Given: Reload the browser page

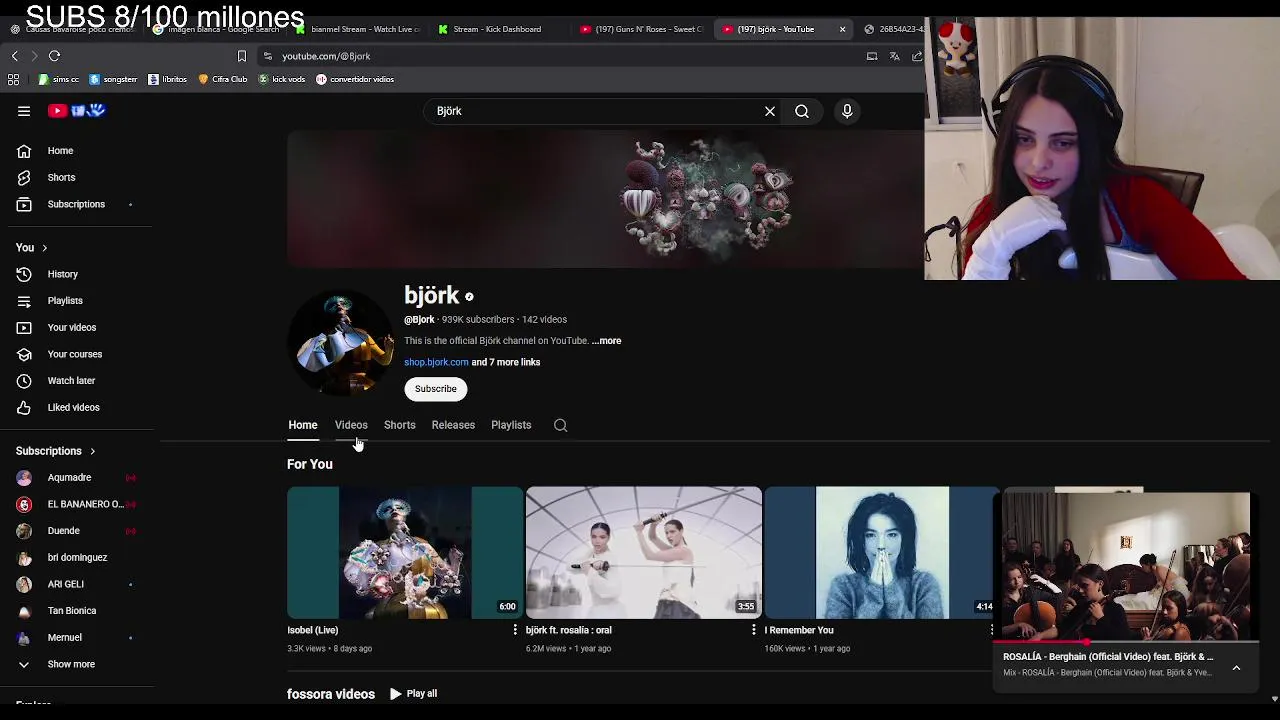Looking at the screenshot, I should pos(55,56).
